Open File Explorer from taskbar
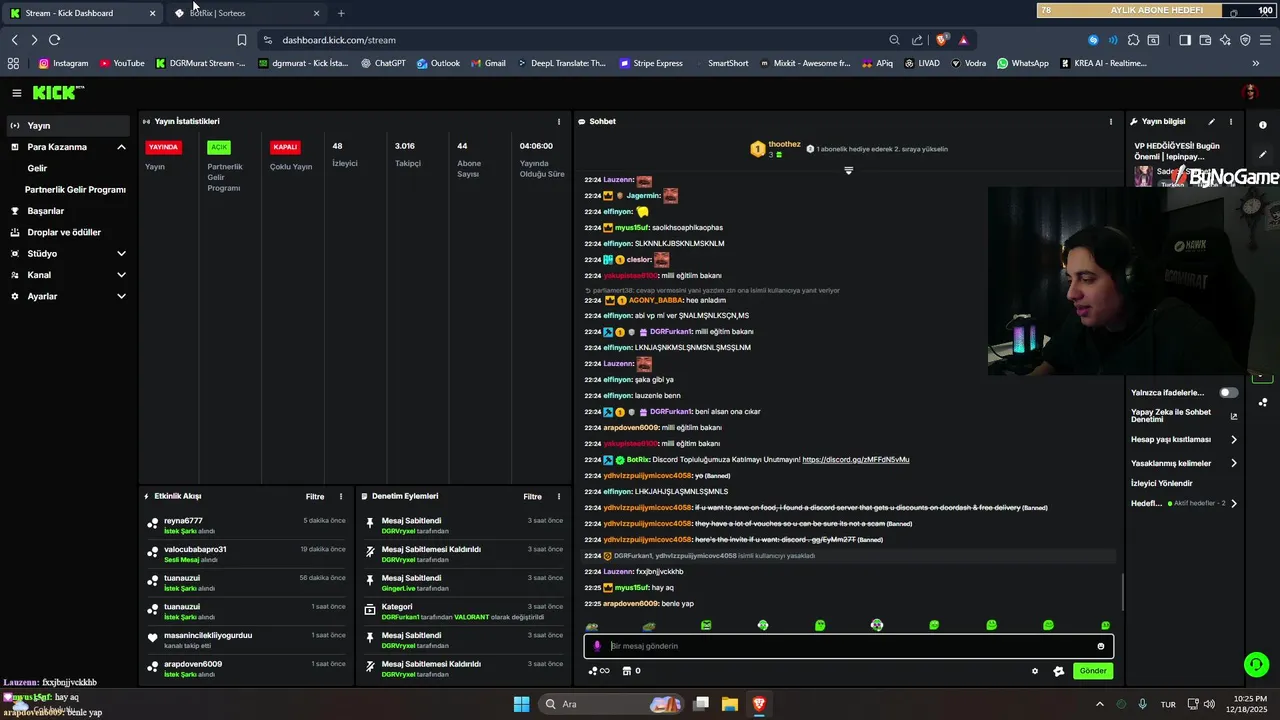Viewport: 1280px width, 720px height. click(730, 704)
